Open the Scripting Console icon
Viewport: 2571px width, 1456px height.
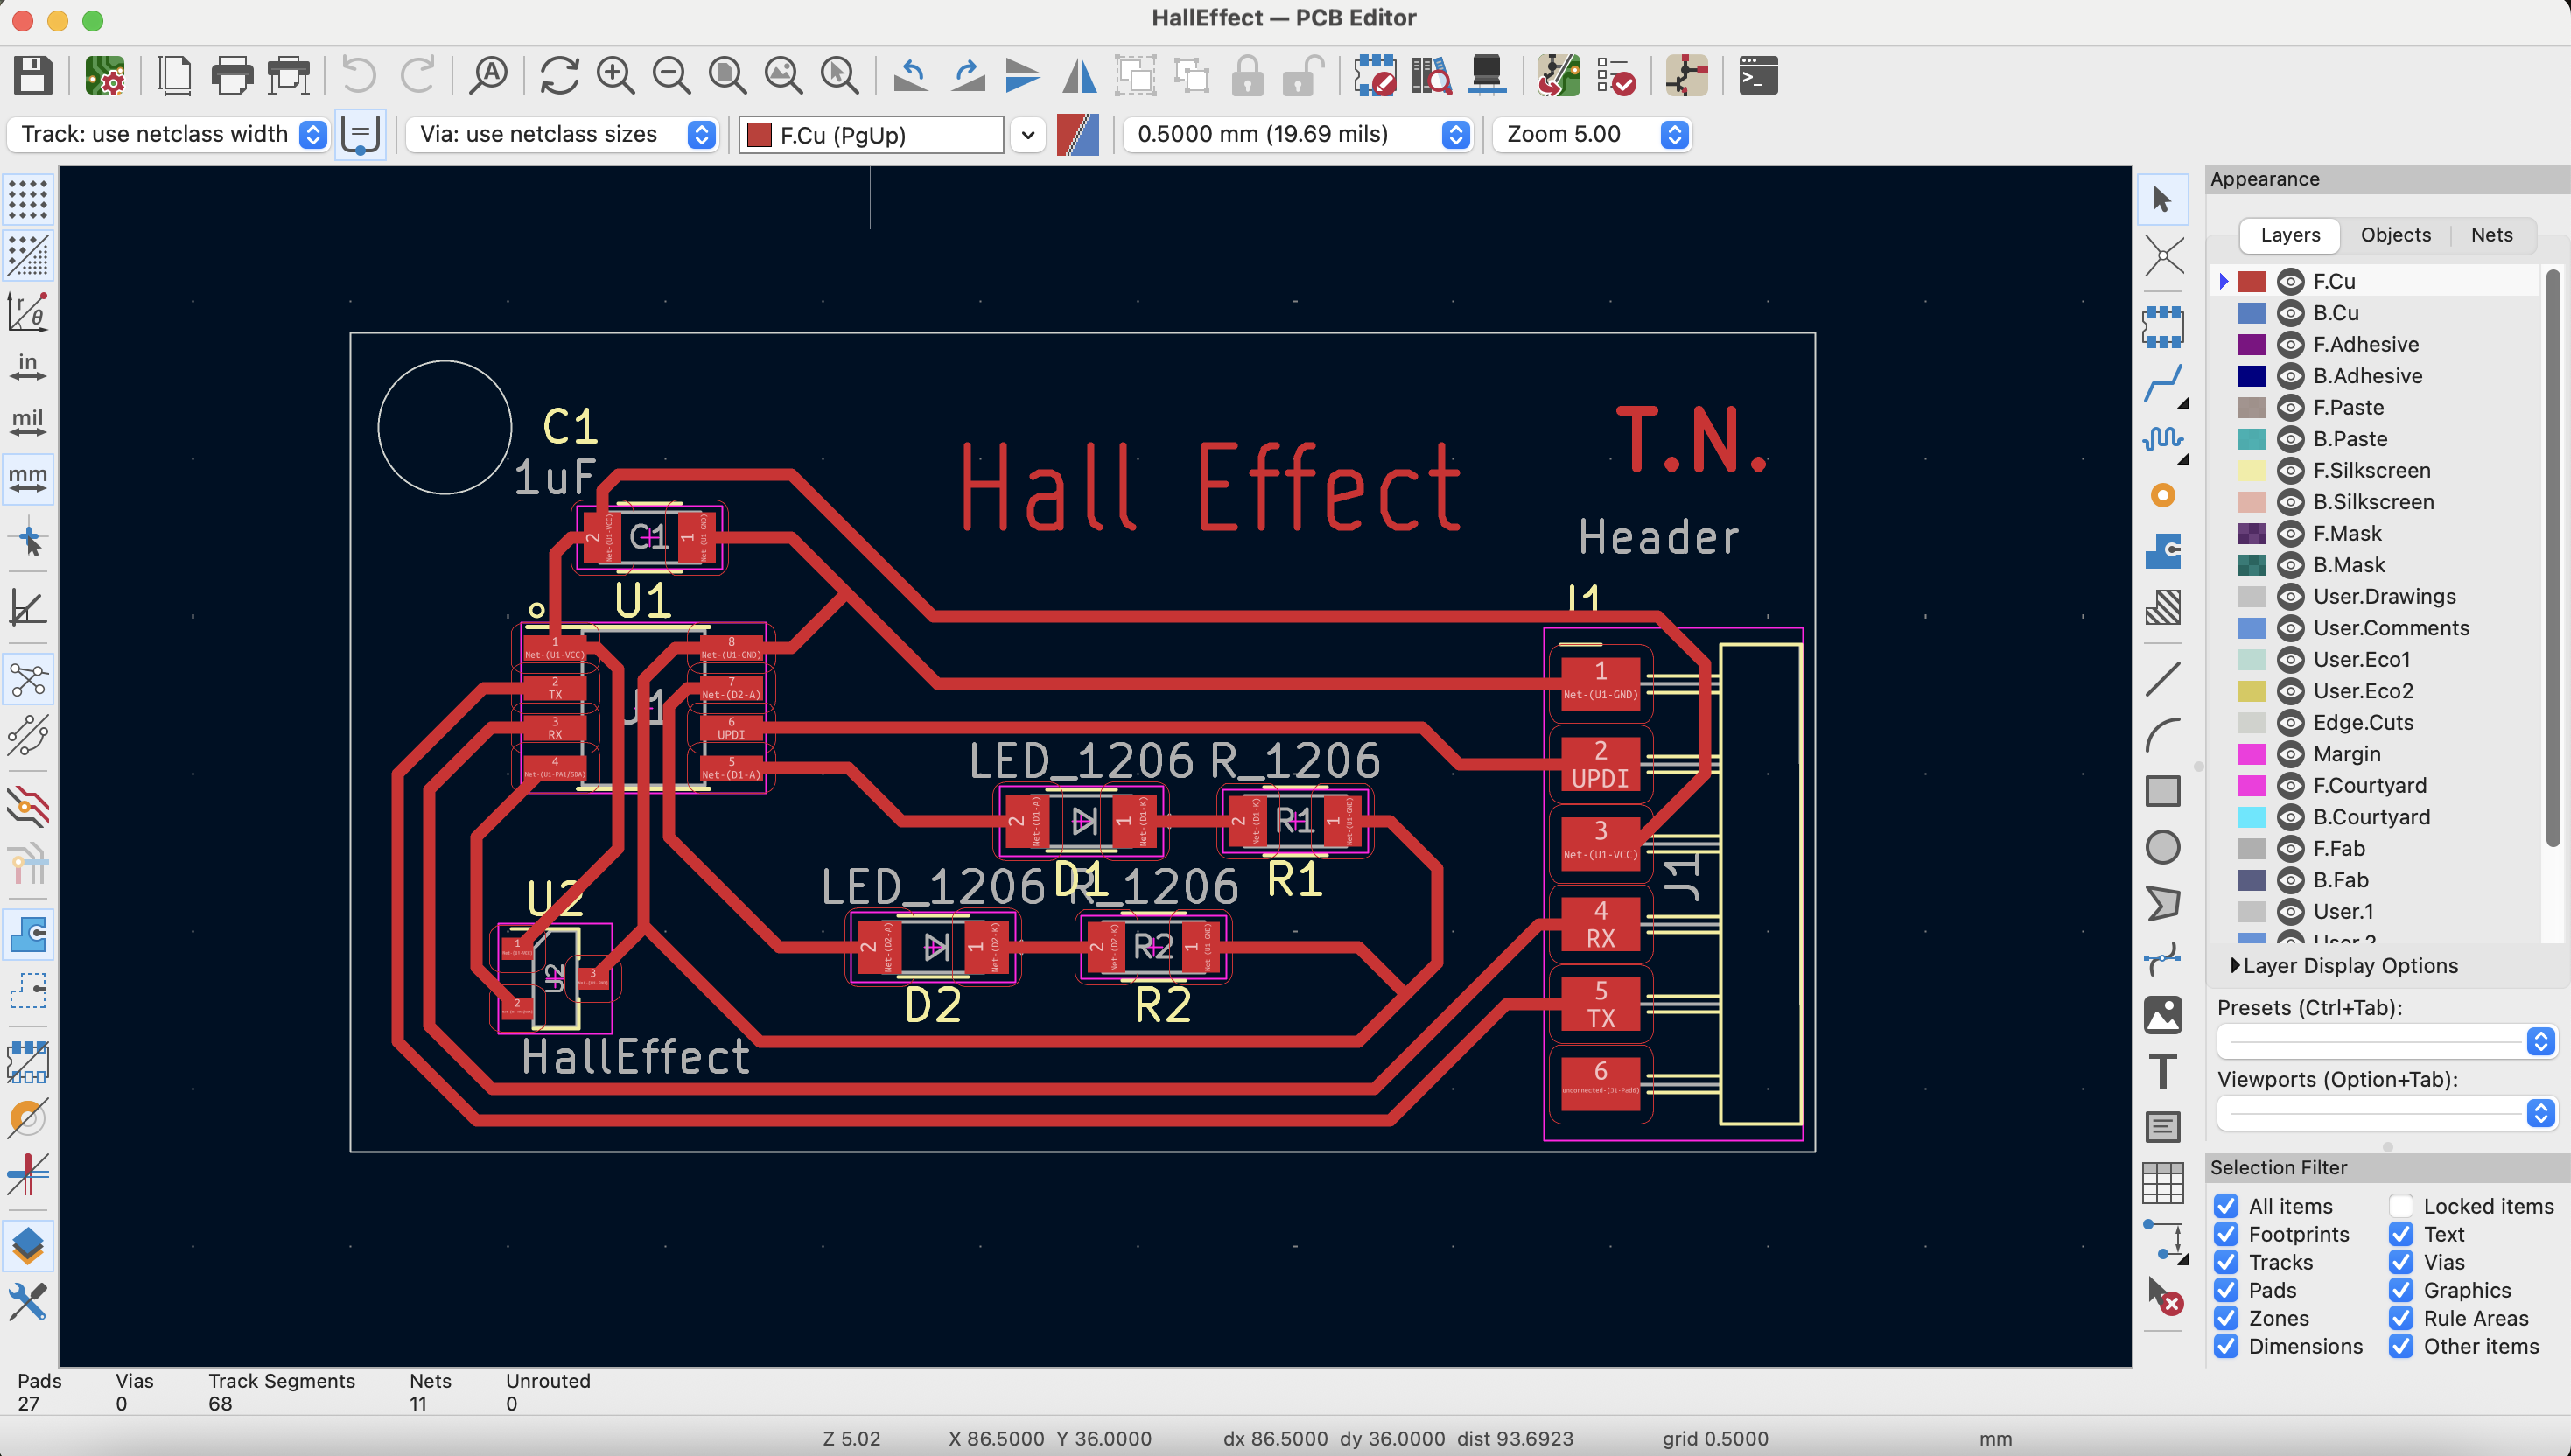point(1757,76)
